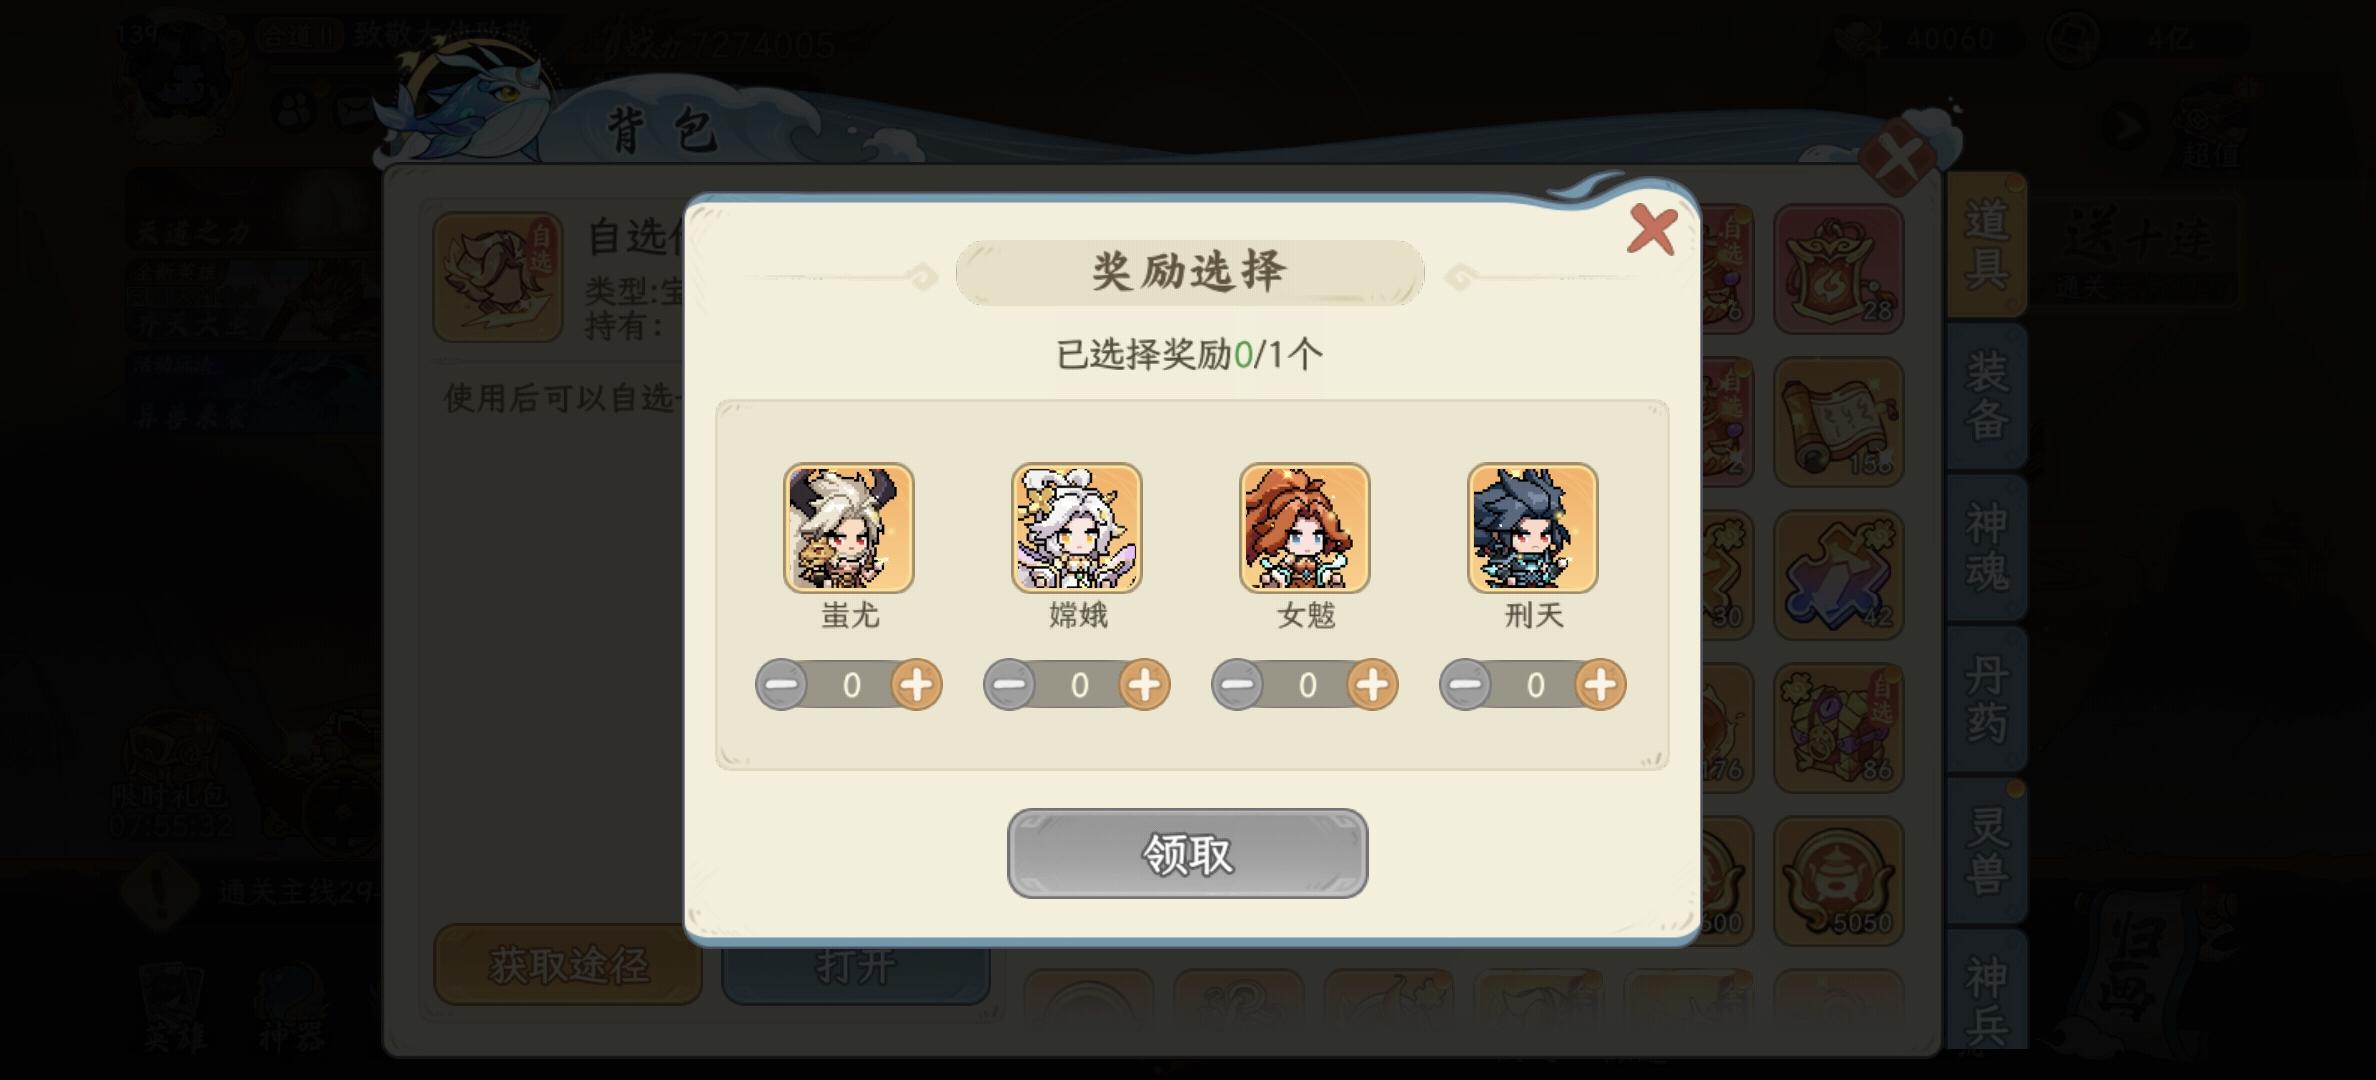2376x1080 pixels.
Task: Select the 蚩尤 hero portrait
Action: pos(848,528)
